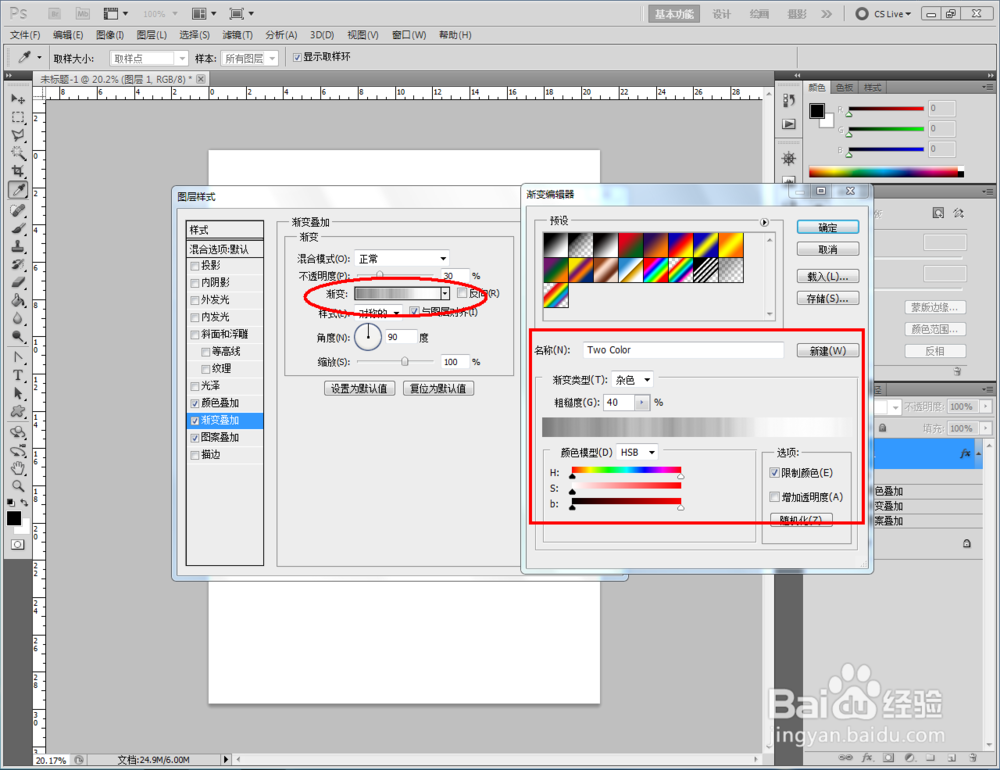This screenshot has height=770, width=1000.
Task: Click the 缩放 scale slider handle
Action: point(404,362)
